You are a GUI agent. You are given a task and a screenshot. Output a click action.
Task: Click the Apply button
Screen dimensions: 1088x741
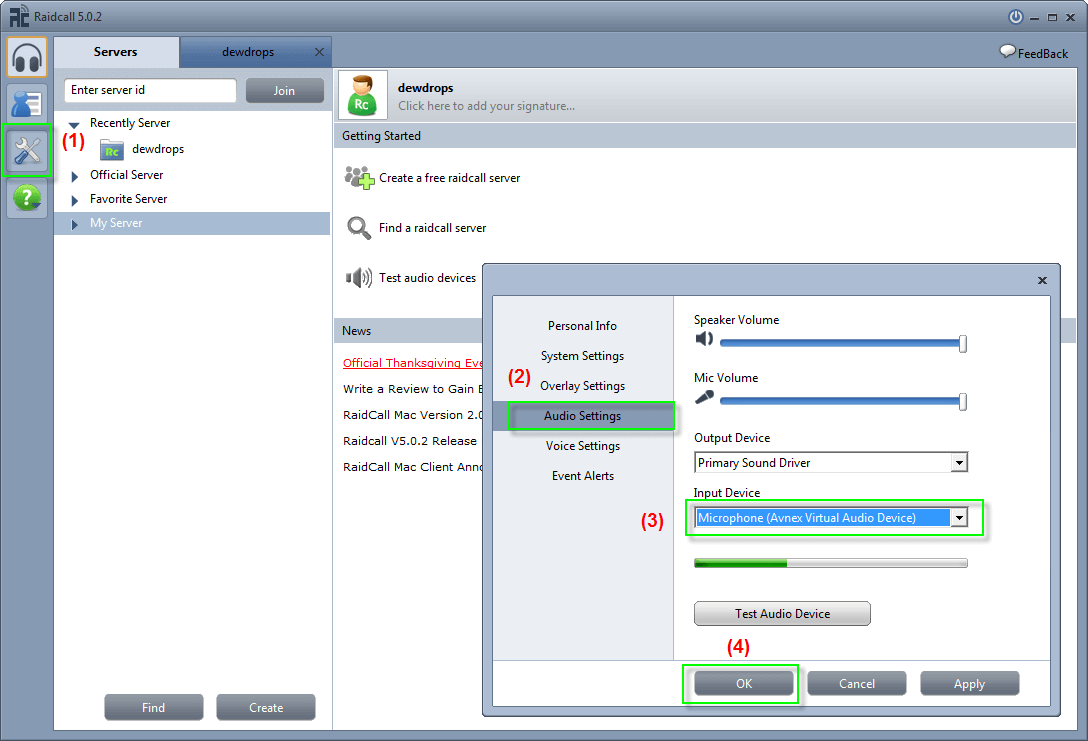click(x=969, y=684)
